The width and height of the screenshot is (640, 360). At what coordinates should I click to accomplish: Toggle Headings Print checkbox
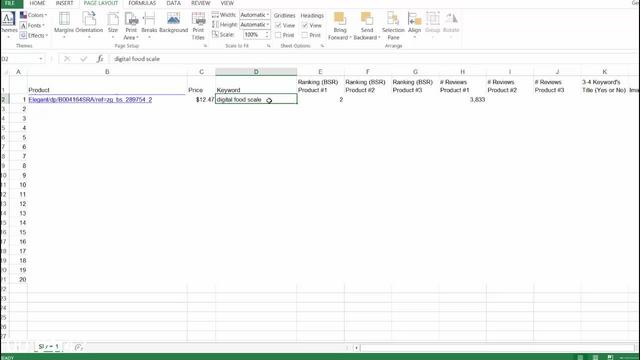click(304, 35)
